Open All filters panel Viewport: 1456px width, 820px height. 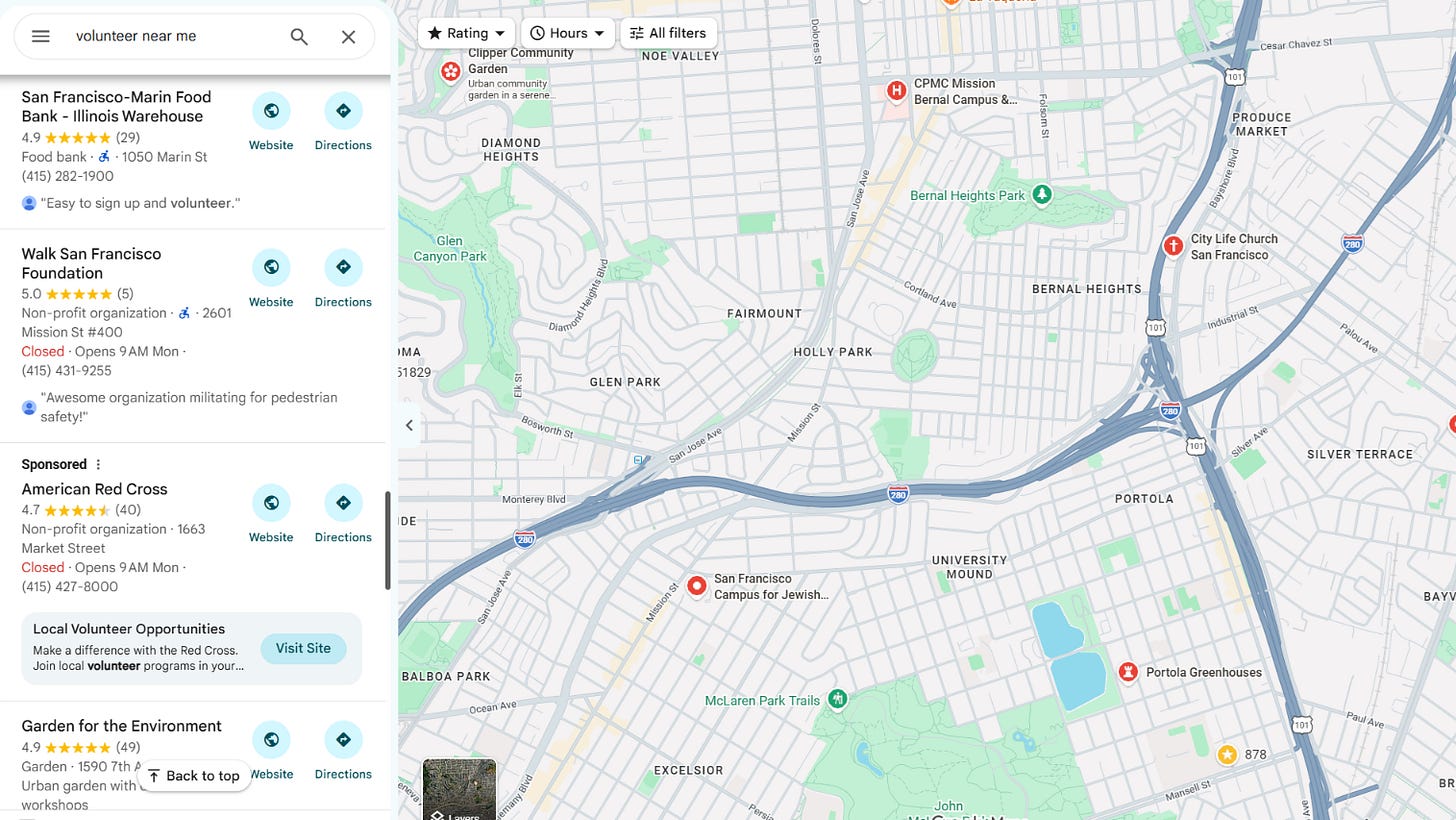pos(668,33)
